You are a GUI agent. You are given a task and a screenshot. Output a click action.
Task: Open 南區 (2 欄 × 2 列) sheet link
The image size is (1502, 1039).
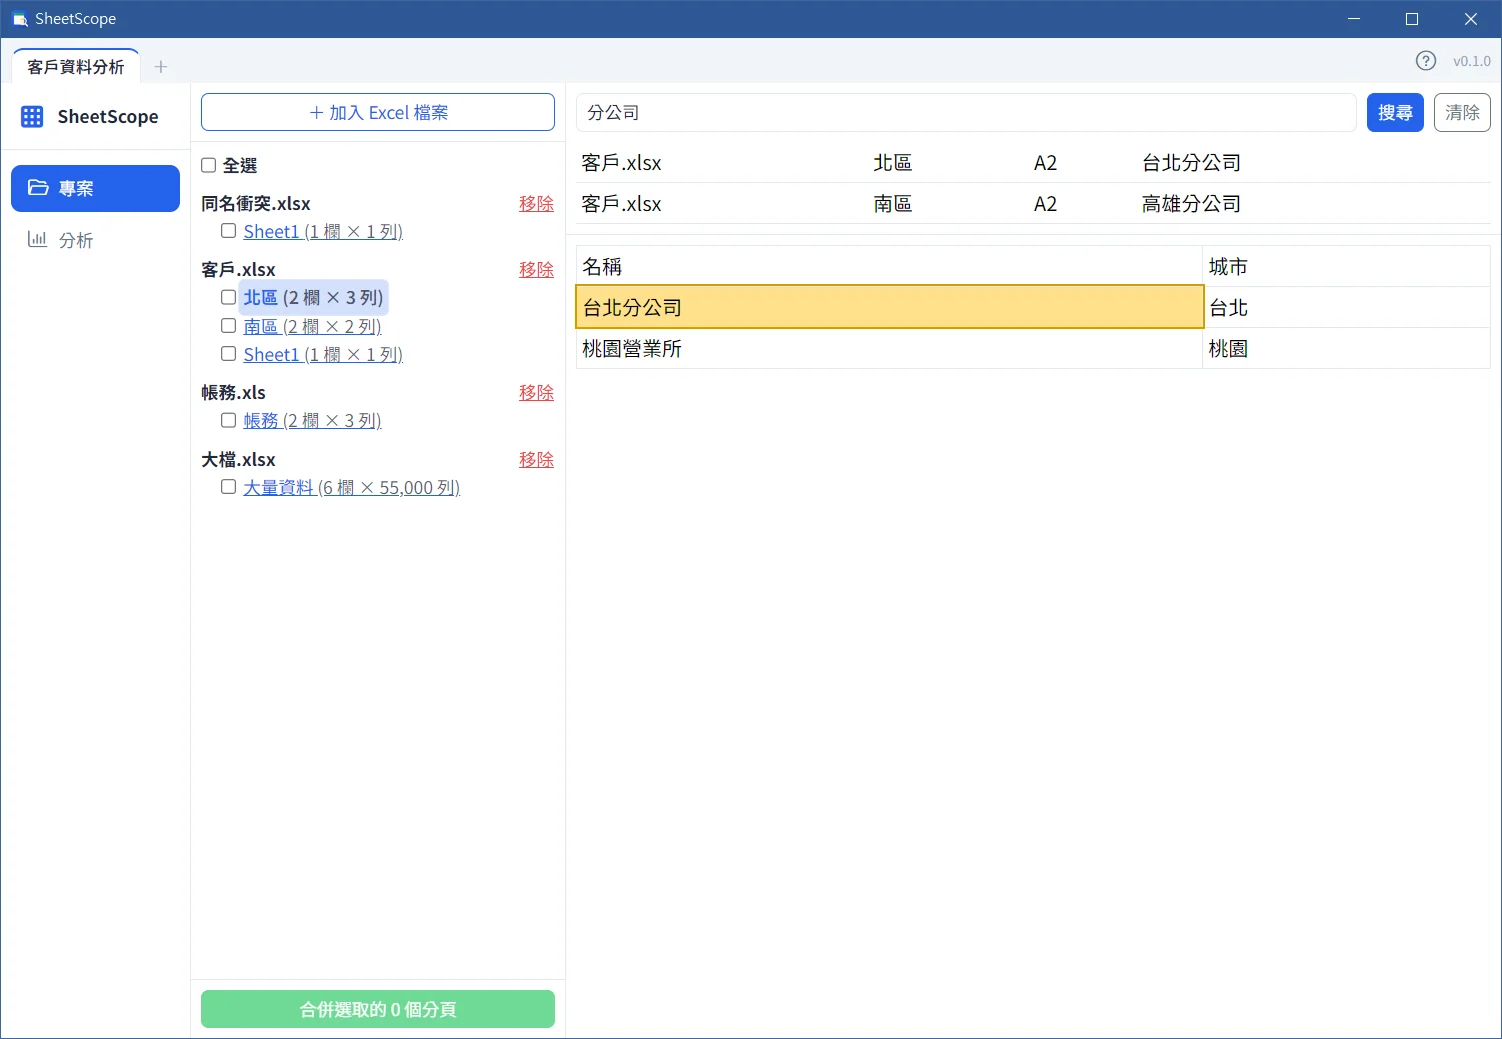click(312, 326)
